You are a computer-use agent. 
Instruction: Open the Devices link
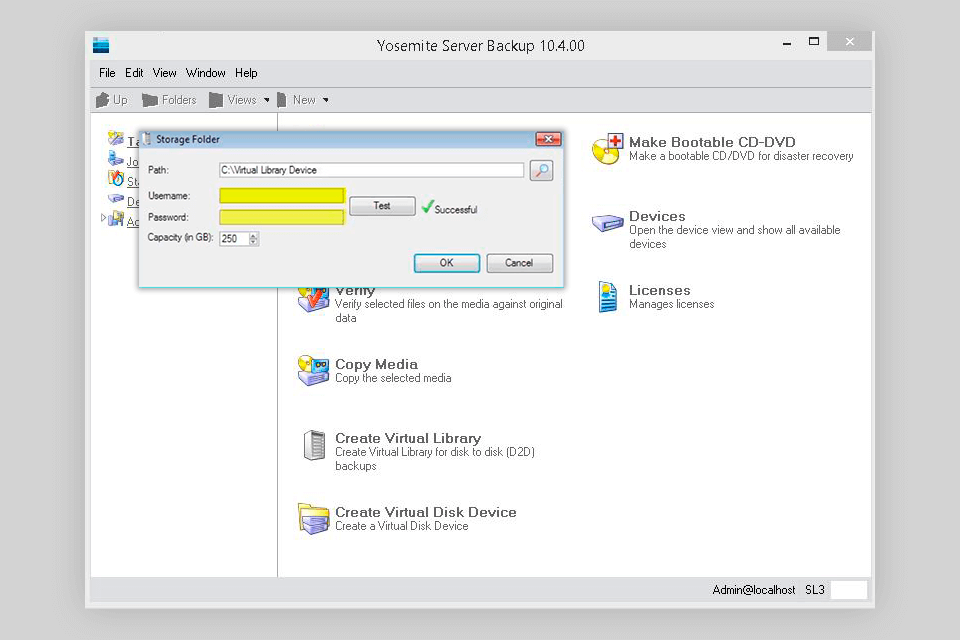tap(657, 216)
